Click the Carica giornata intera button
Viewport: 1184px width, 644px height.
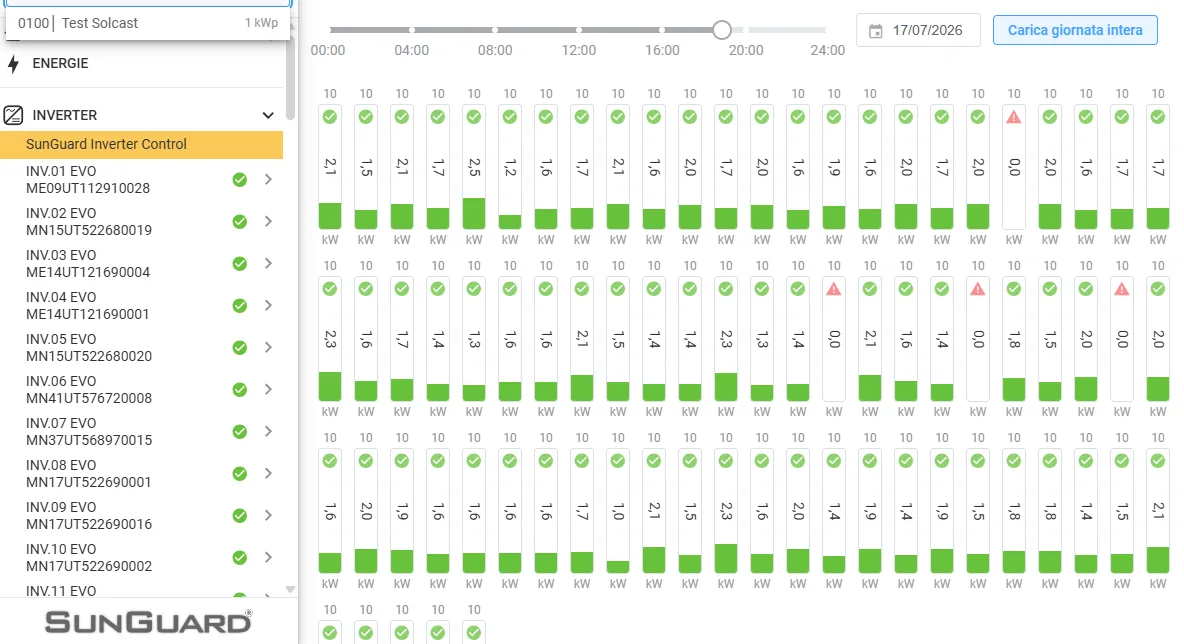click(1075, 30)
